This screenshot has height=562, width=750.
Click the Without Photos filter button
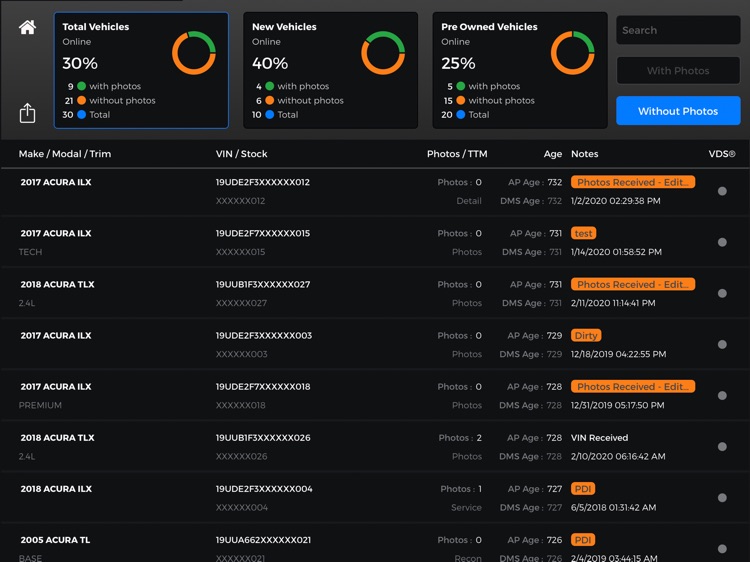point(678,111)
